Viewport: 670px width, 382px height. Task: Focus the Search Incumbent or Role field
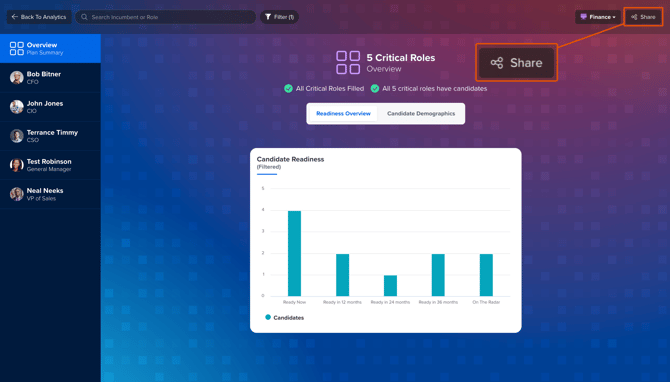tap(165, 17)
